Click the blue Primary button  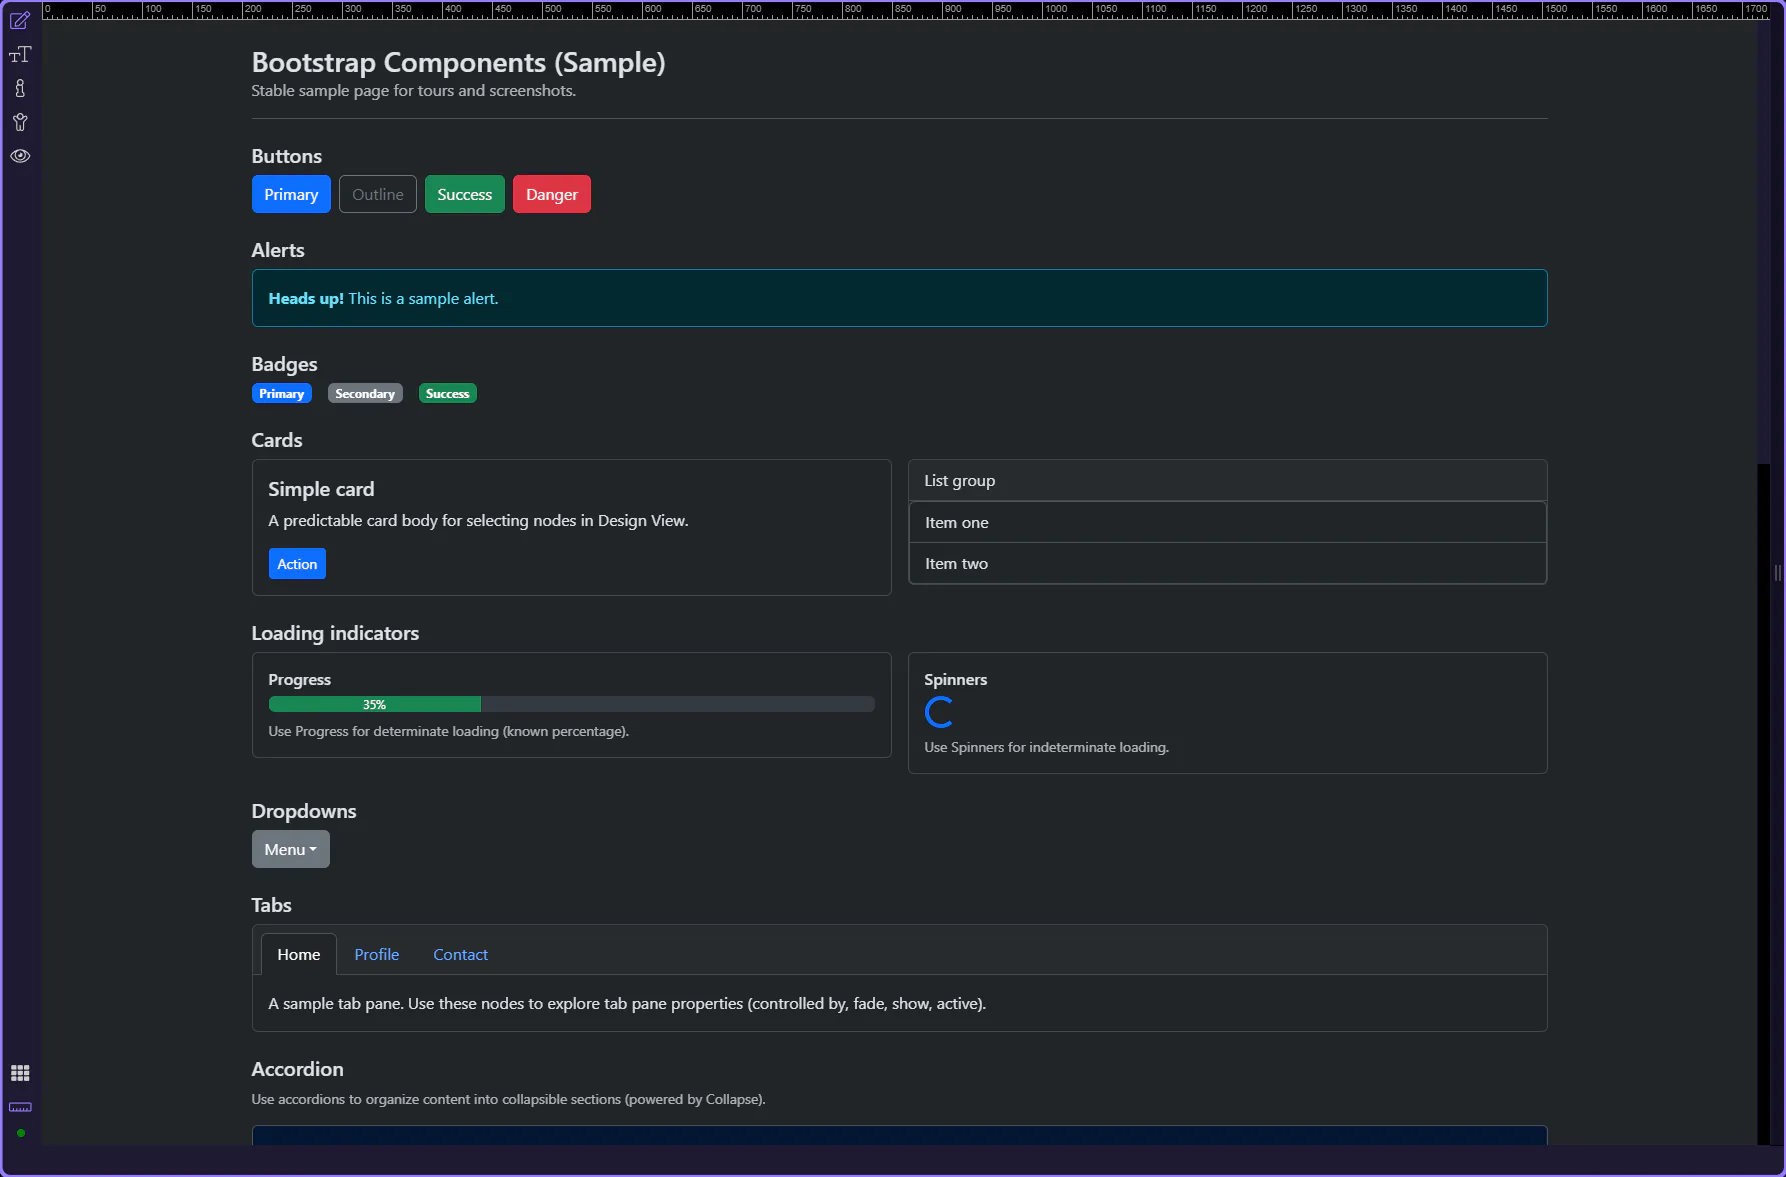291,195
